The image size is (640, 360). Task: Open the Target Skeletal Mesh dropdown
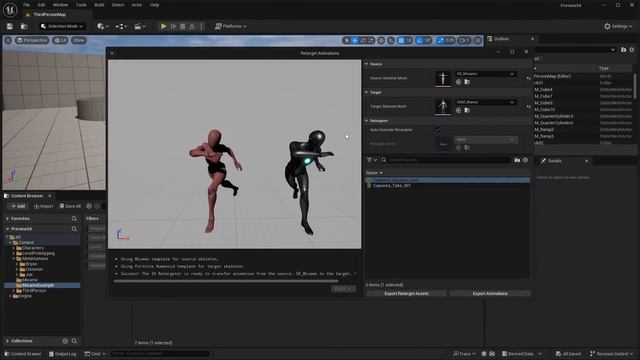coord(485,102)
